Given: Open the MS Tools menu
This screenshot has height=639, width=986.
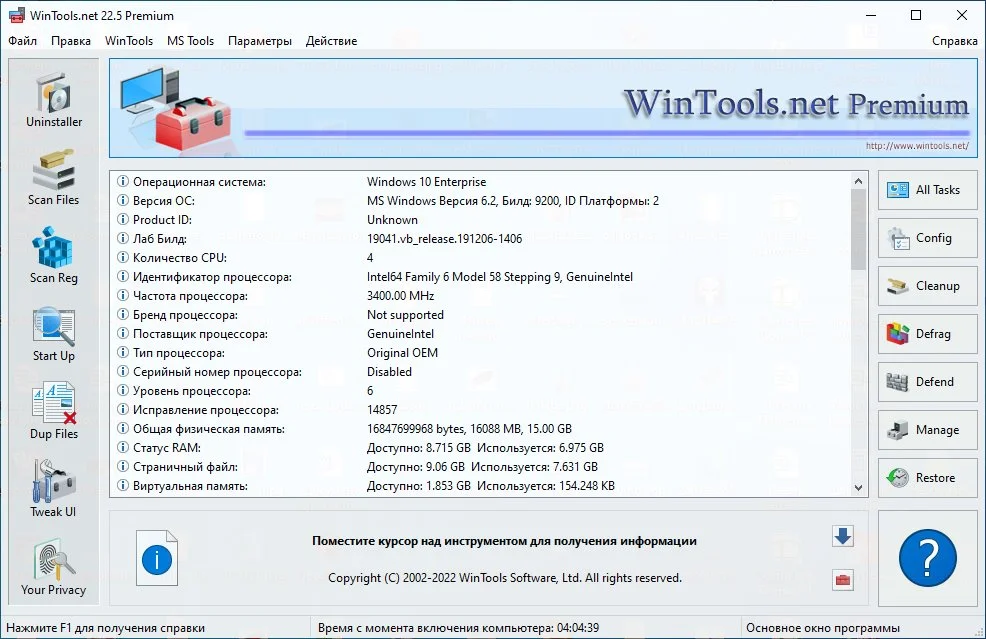Looking at the screenshot, I should (x=191, y=41).
